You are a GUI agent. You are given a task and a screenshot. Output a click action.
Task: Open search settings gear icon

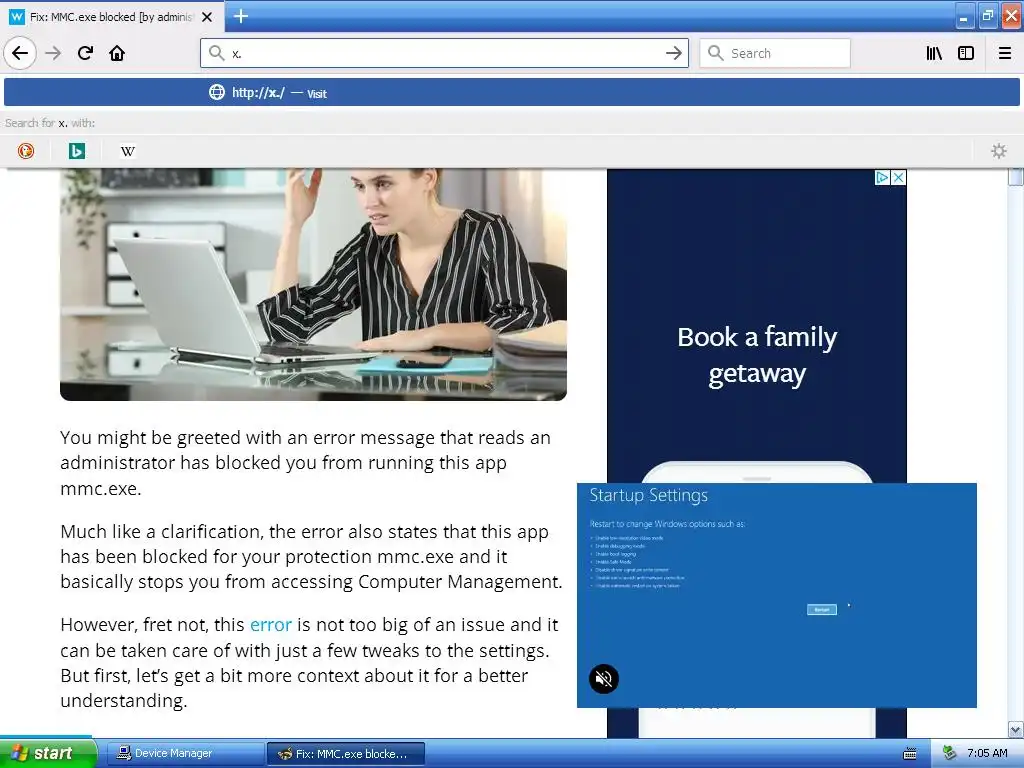coord(999,151)
